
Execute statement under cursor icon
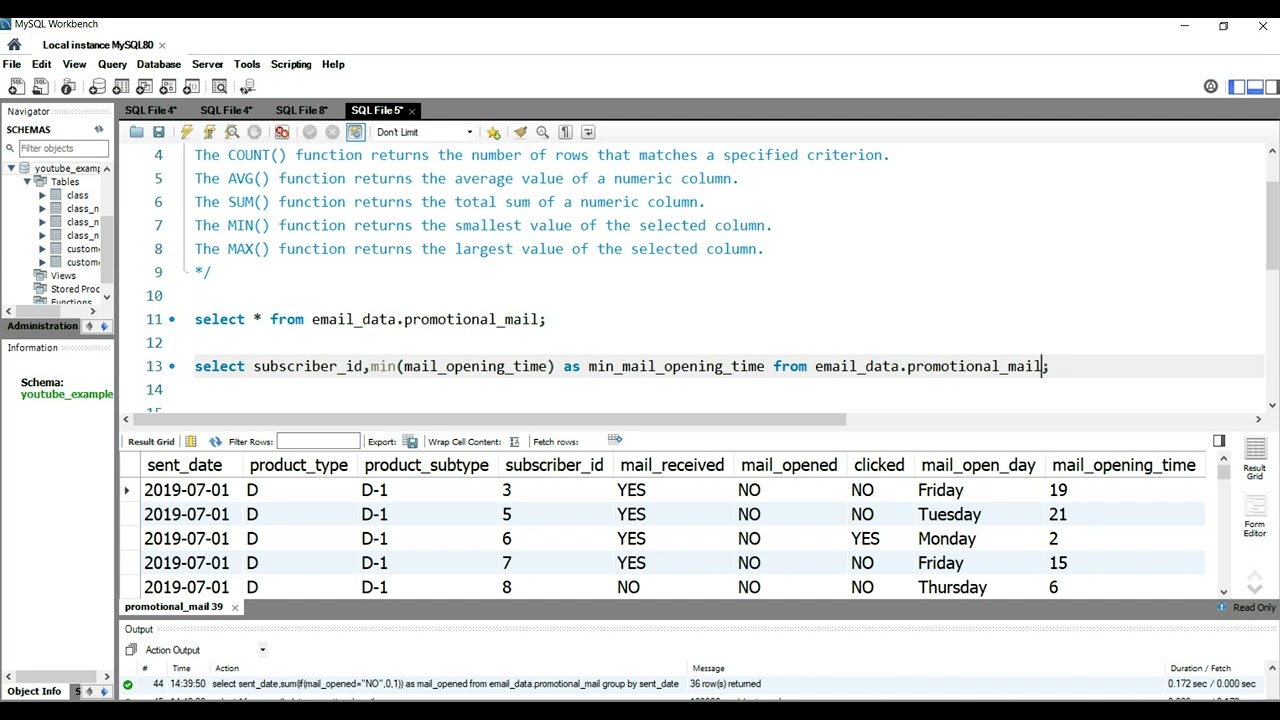(x=209, y=132)
